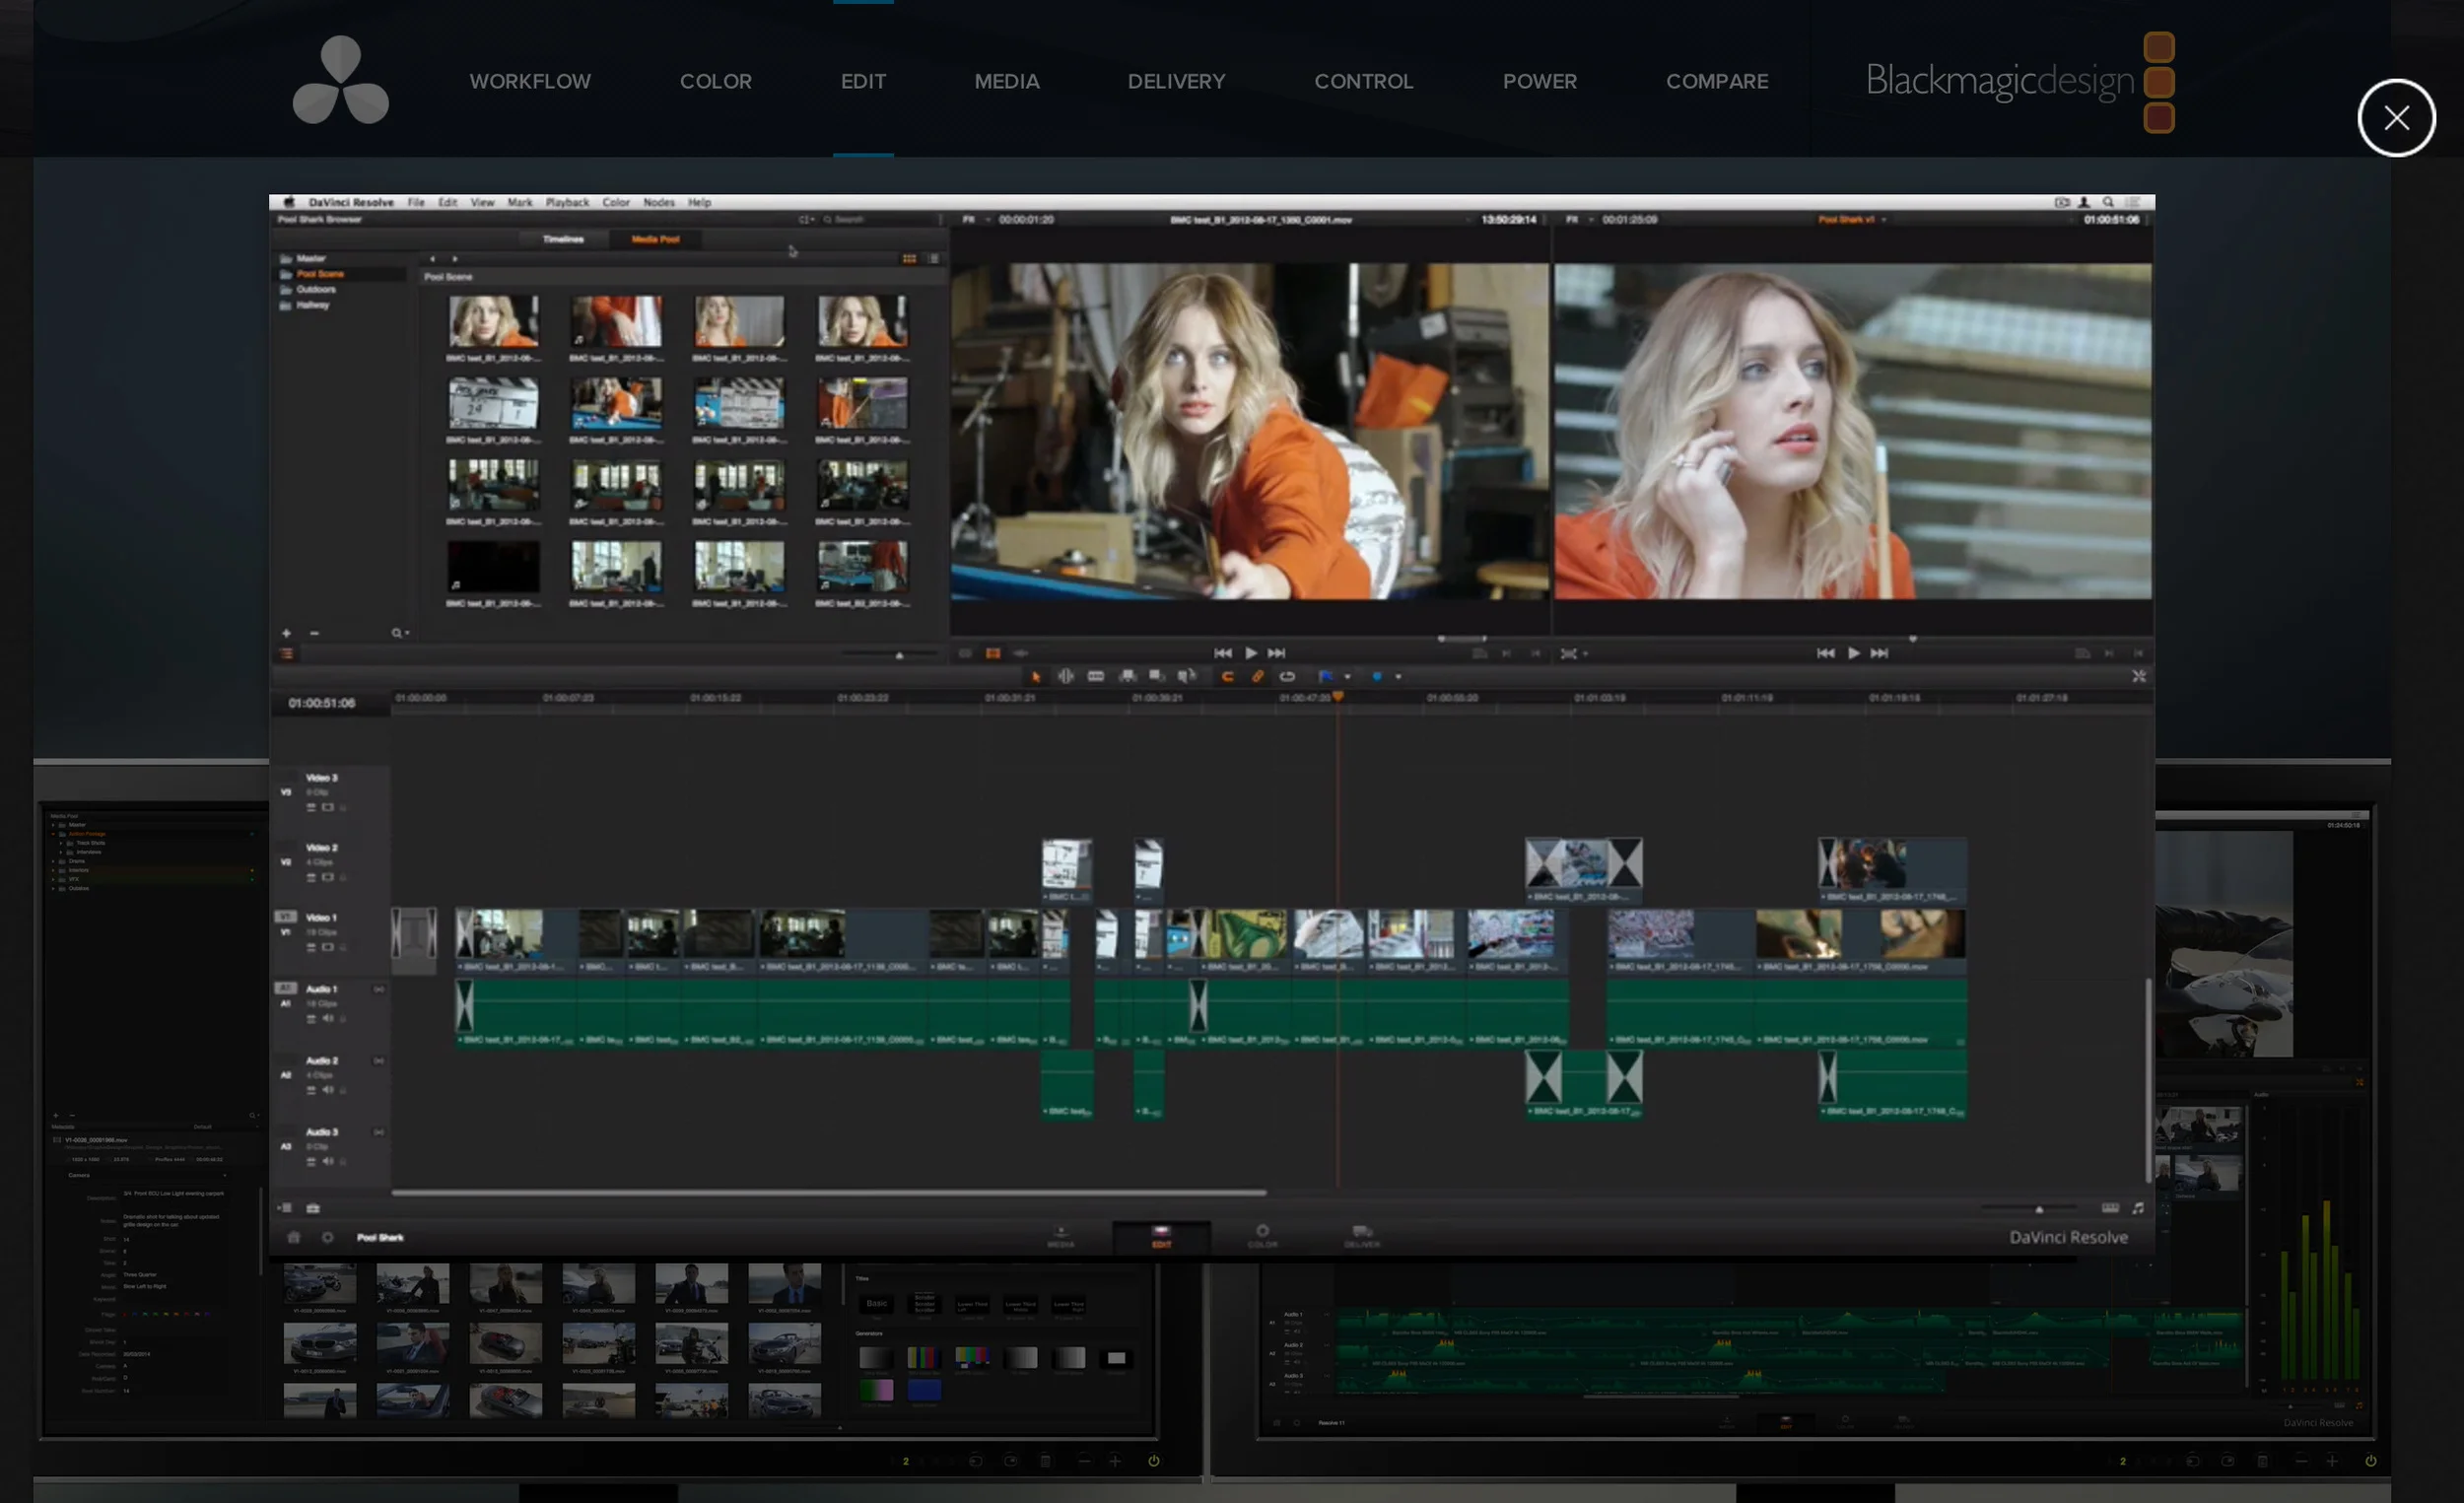The width and height of the screenshot is (2464, 1503).
Task: Select the Outdoors bin folder
Action: click(x=316, y=290)
